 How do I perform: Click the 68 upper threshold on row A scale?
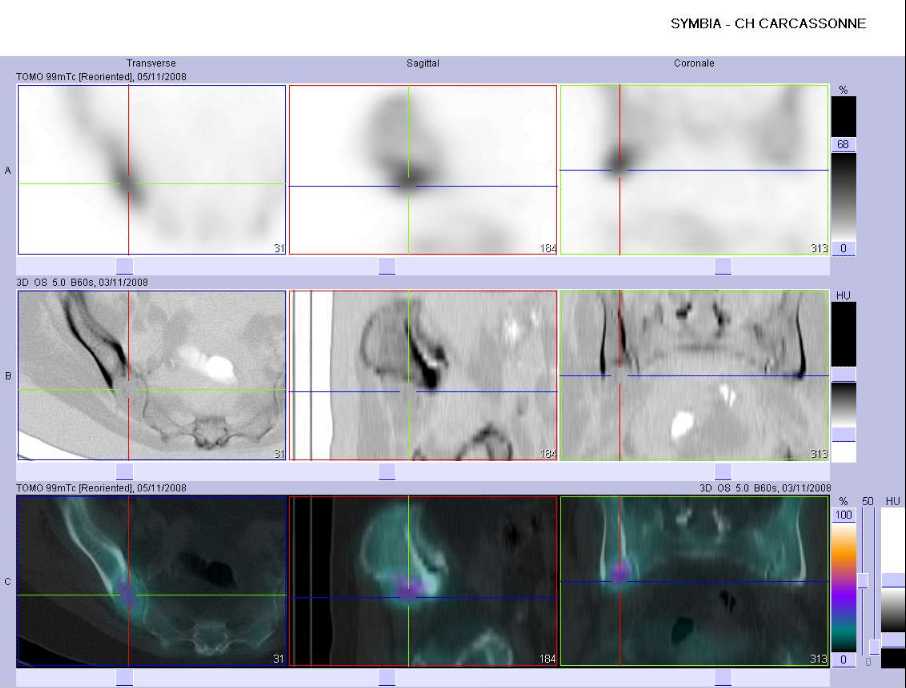(x=843, y=144)
